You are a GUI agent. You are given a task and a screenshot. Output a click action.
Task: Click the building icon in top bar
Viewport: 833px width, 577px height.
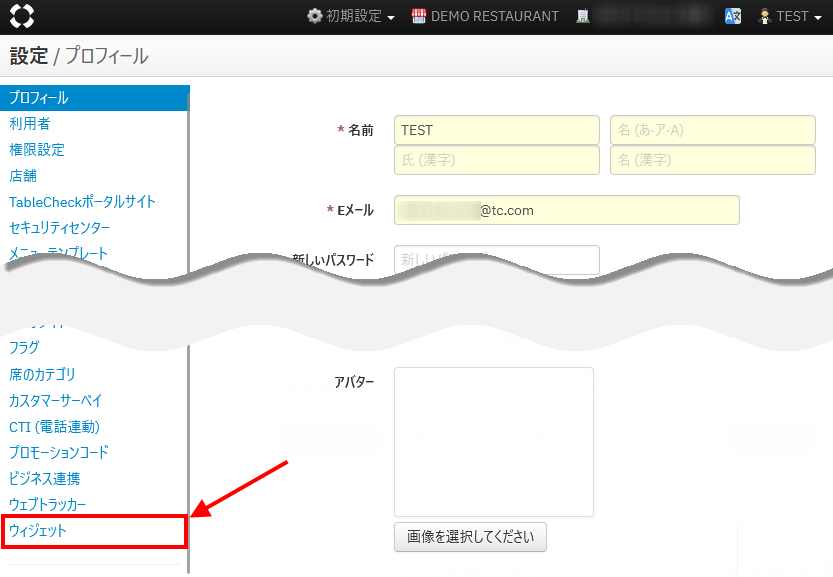pyautogui.click(x=583, y=16)
